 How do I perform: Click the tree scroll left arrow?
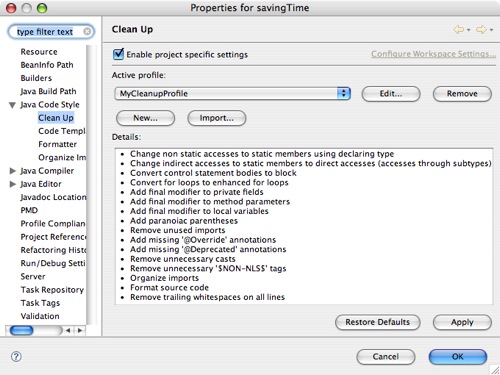pyautogui.click(x=68, y=330)
